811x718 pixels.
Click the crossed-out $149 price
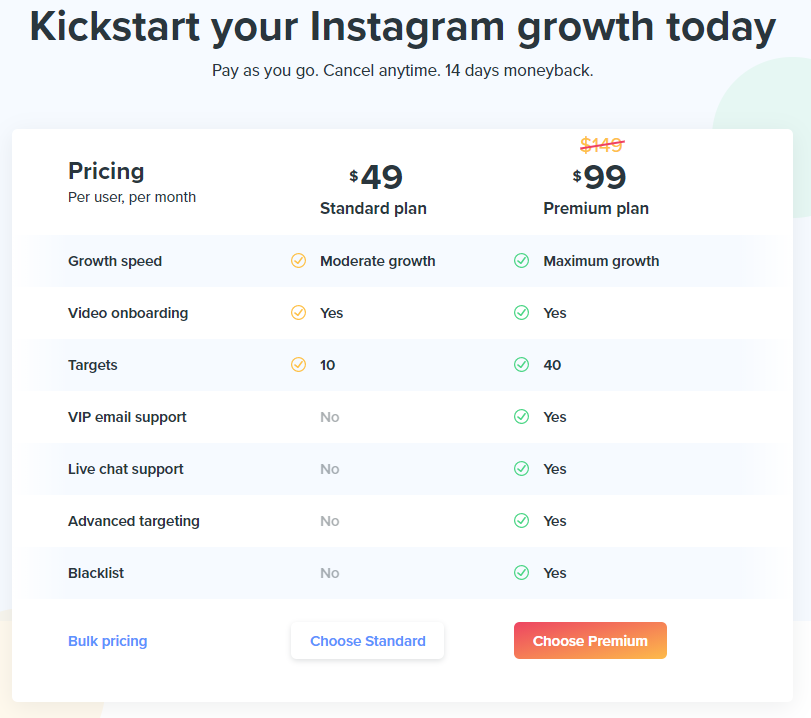(x=602, y=145)
